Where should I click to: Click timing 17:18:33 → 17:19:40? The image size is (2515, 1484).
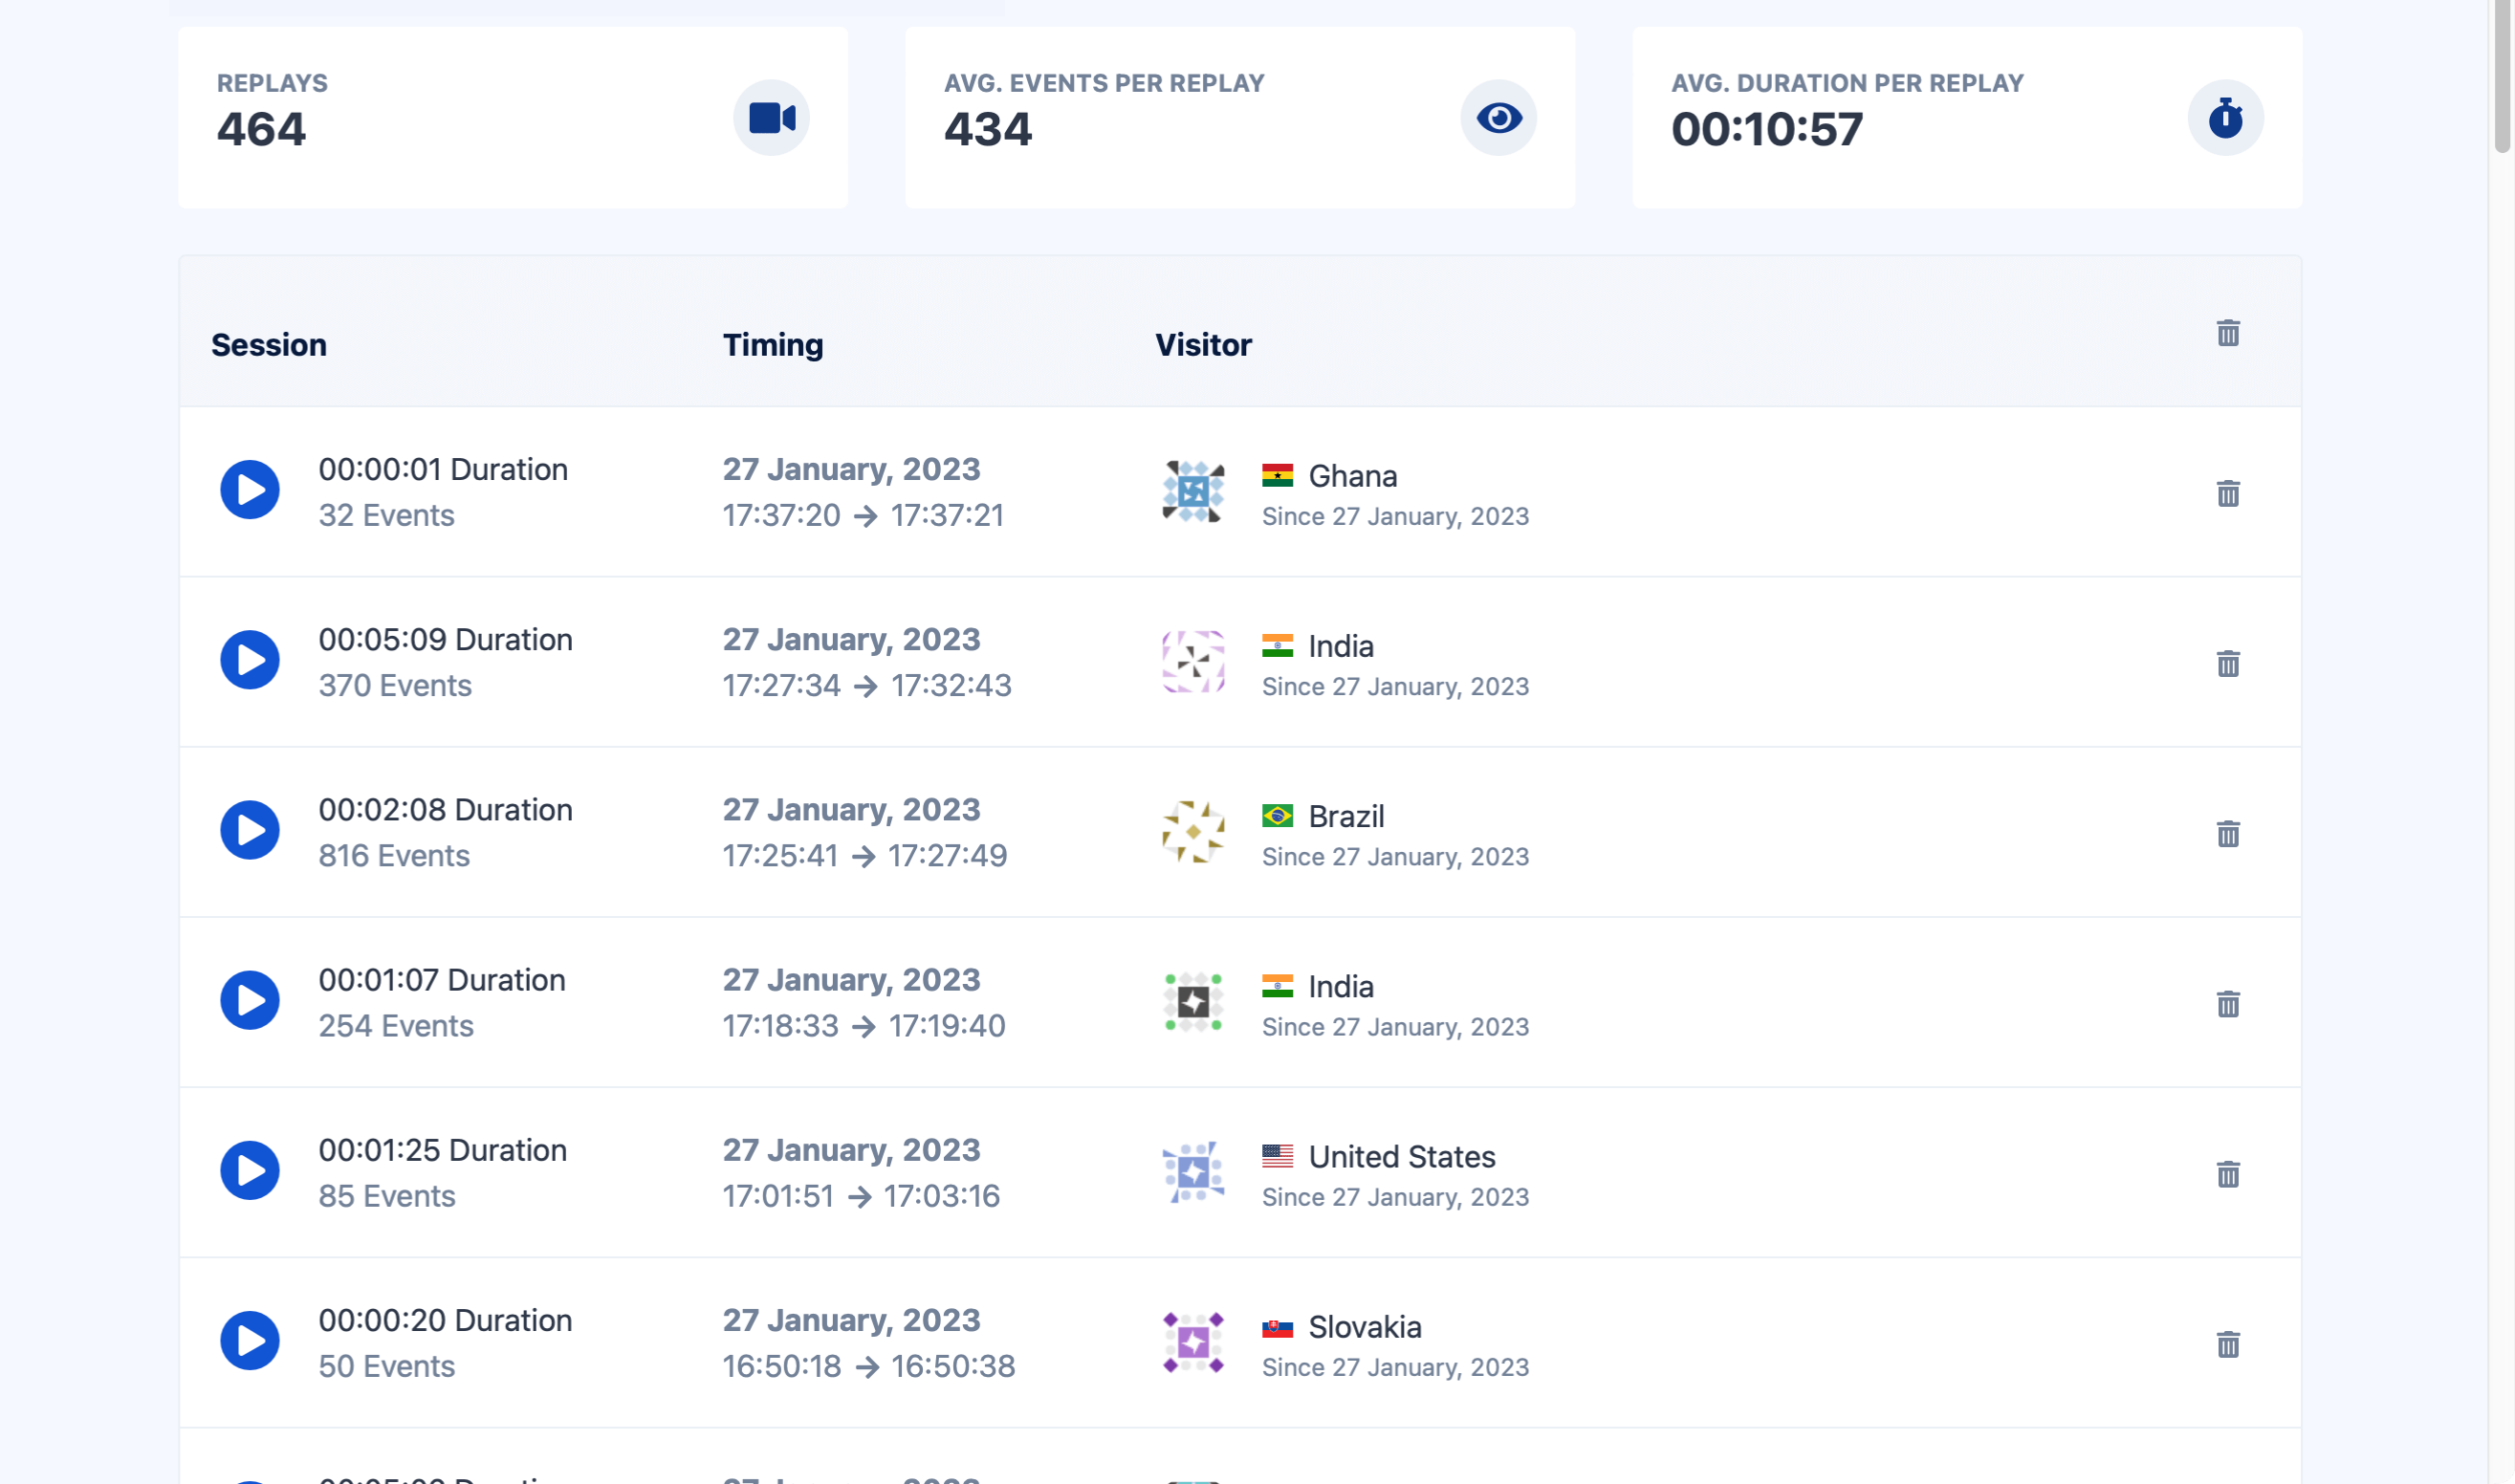864,1025
